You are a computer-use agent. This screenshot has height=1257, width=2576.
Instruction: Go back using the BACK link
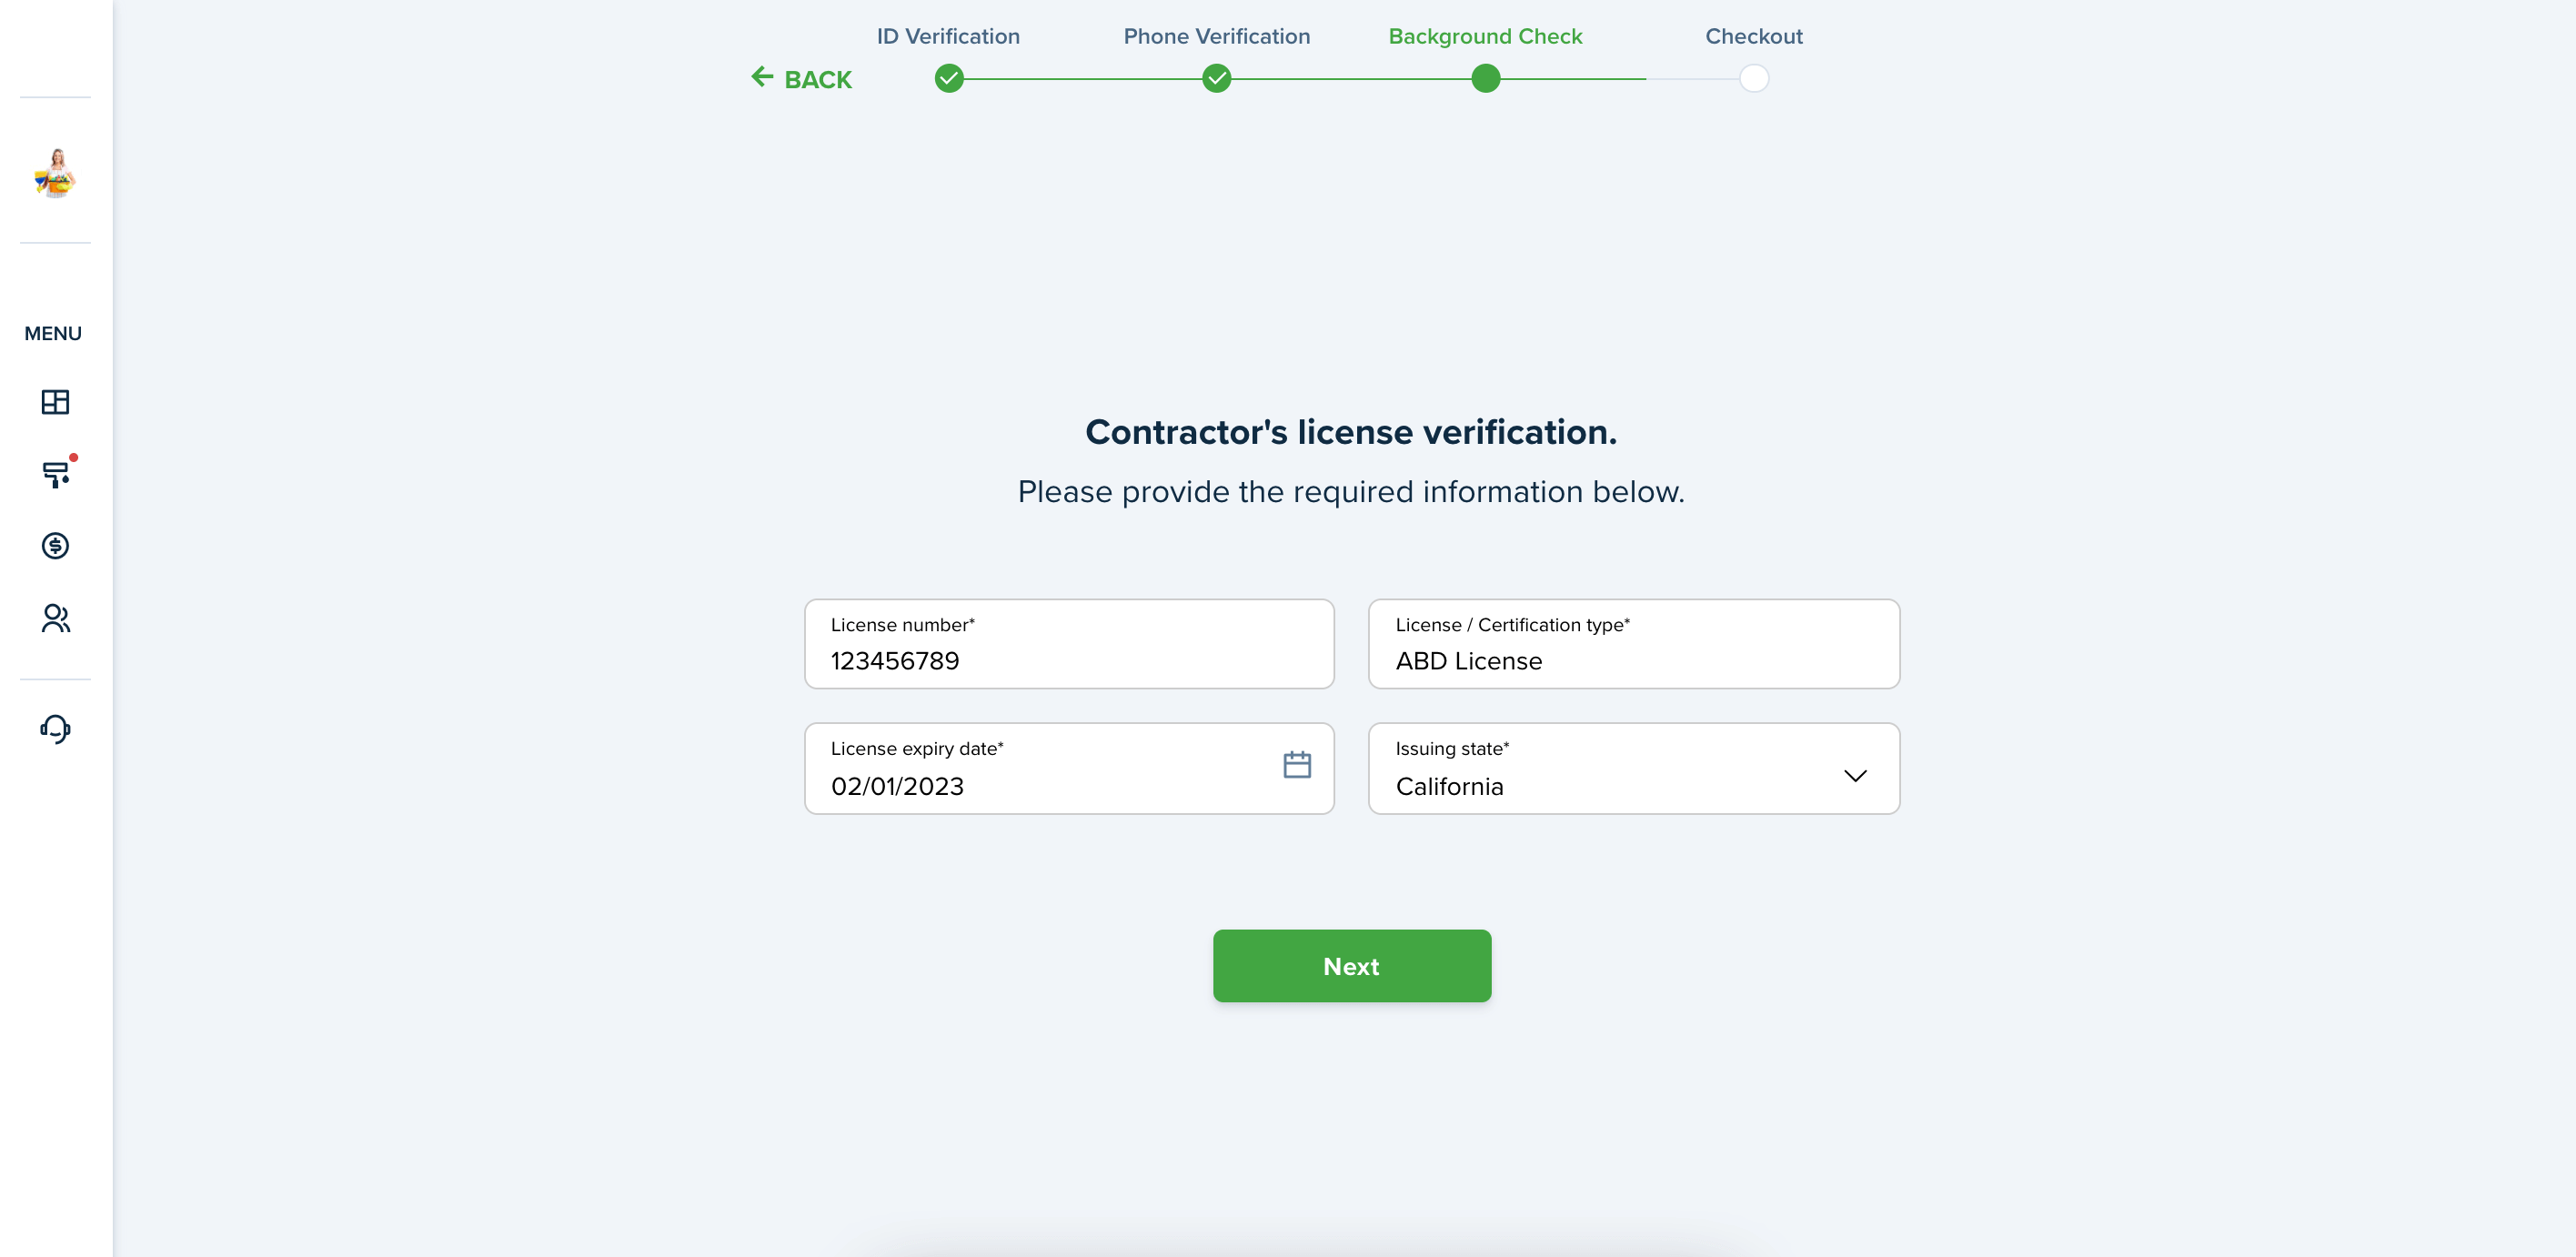click(802, 79)
